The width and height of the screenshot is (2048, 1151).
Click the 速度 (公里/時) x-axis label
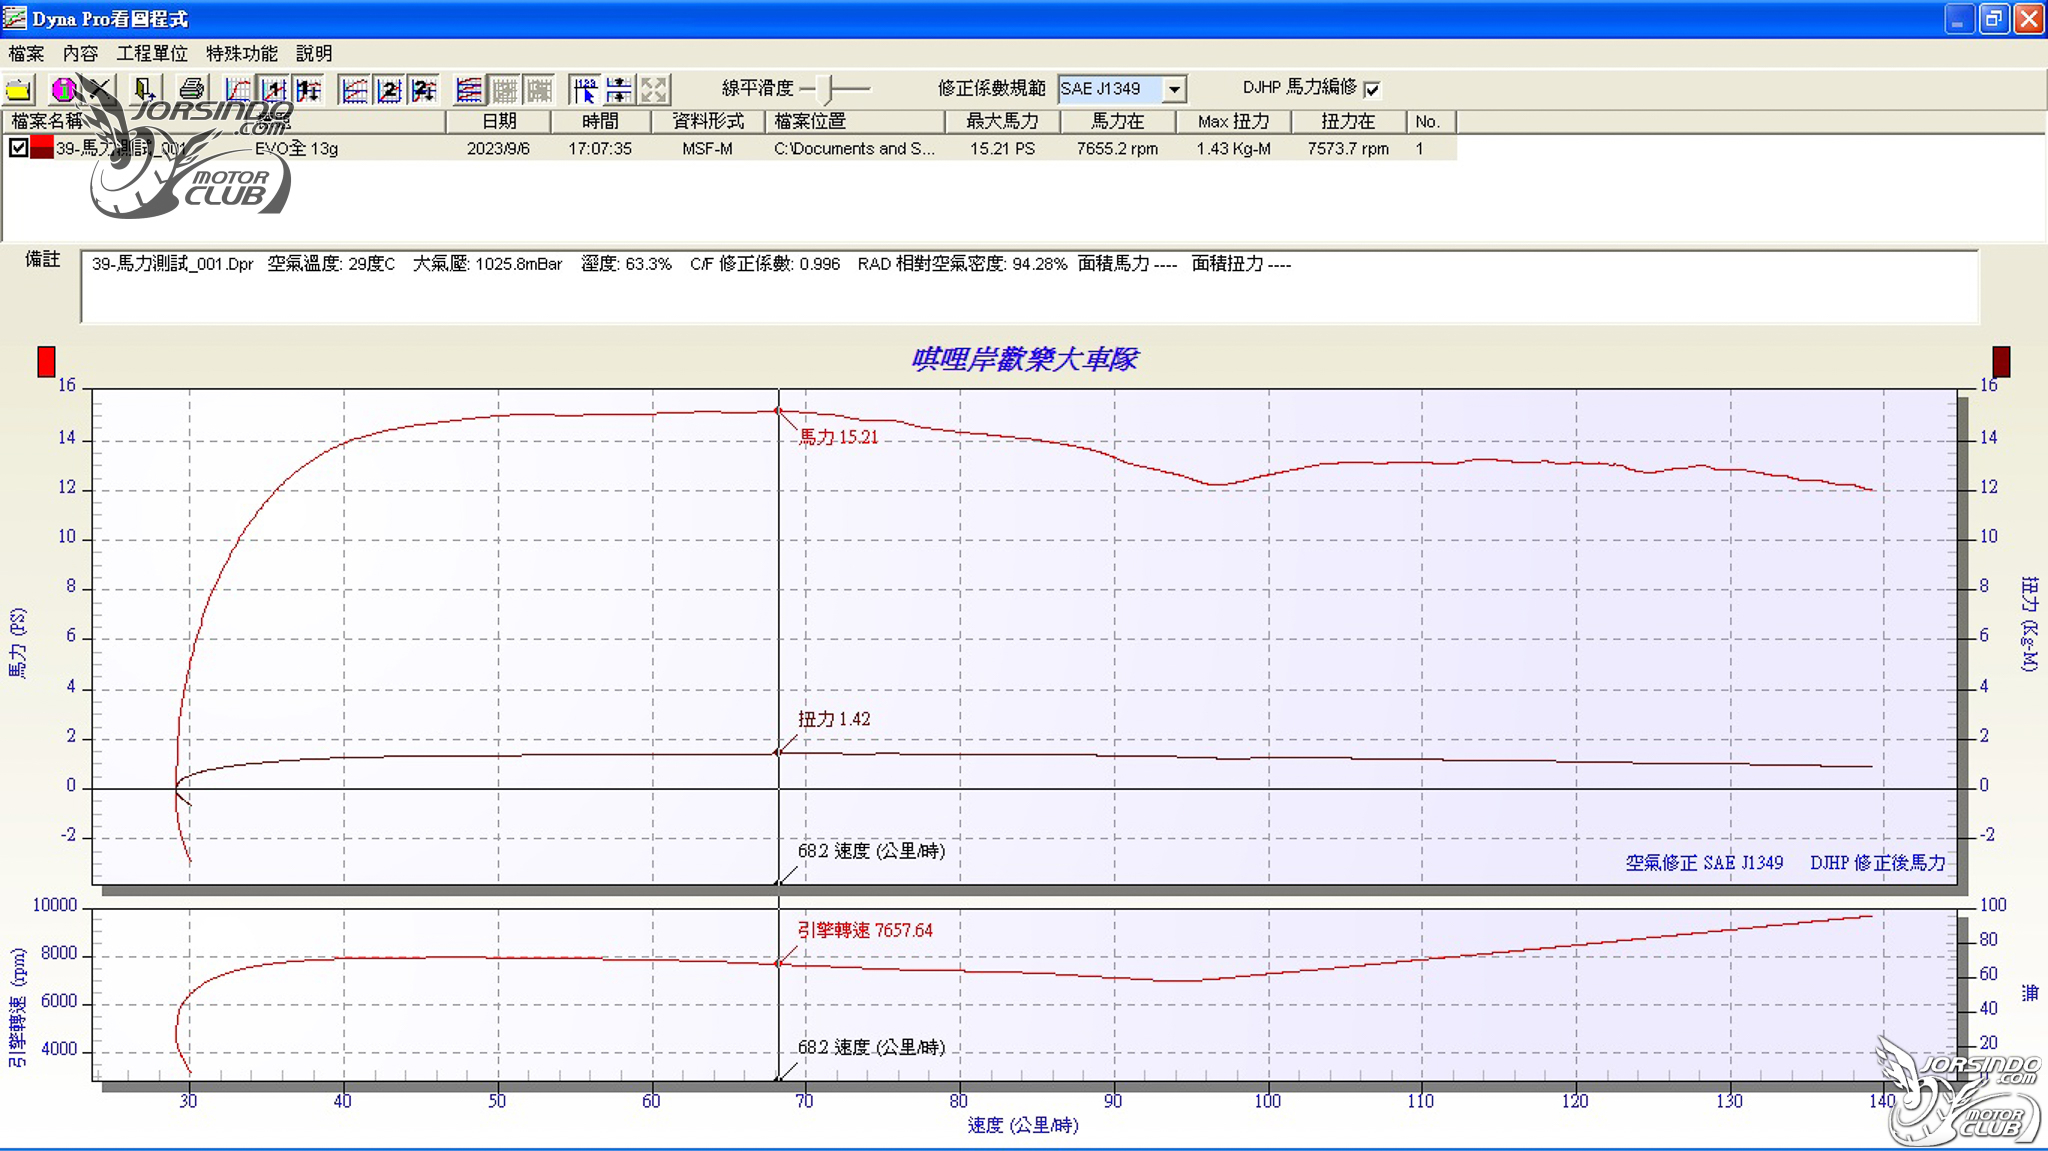pos(1023,1125)
